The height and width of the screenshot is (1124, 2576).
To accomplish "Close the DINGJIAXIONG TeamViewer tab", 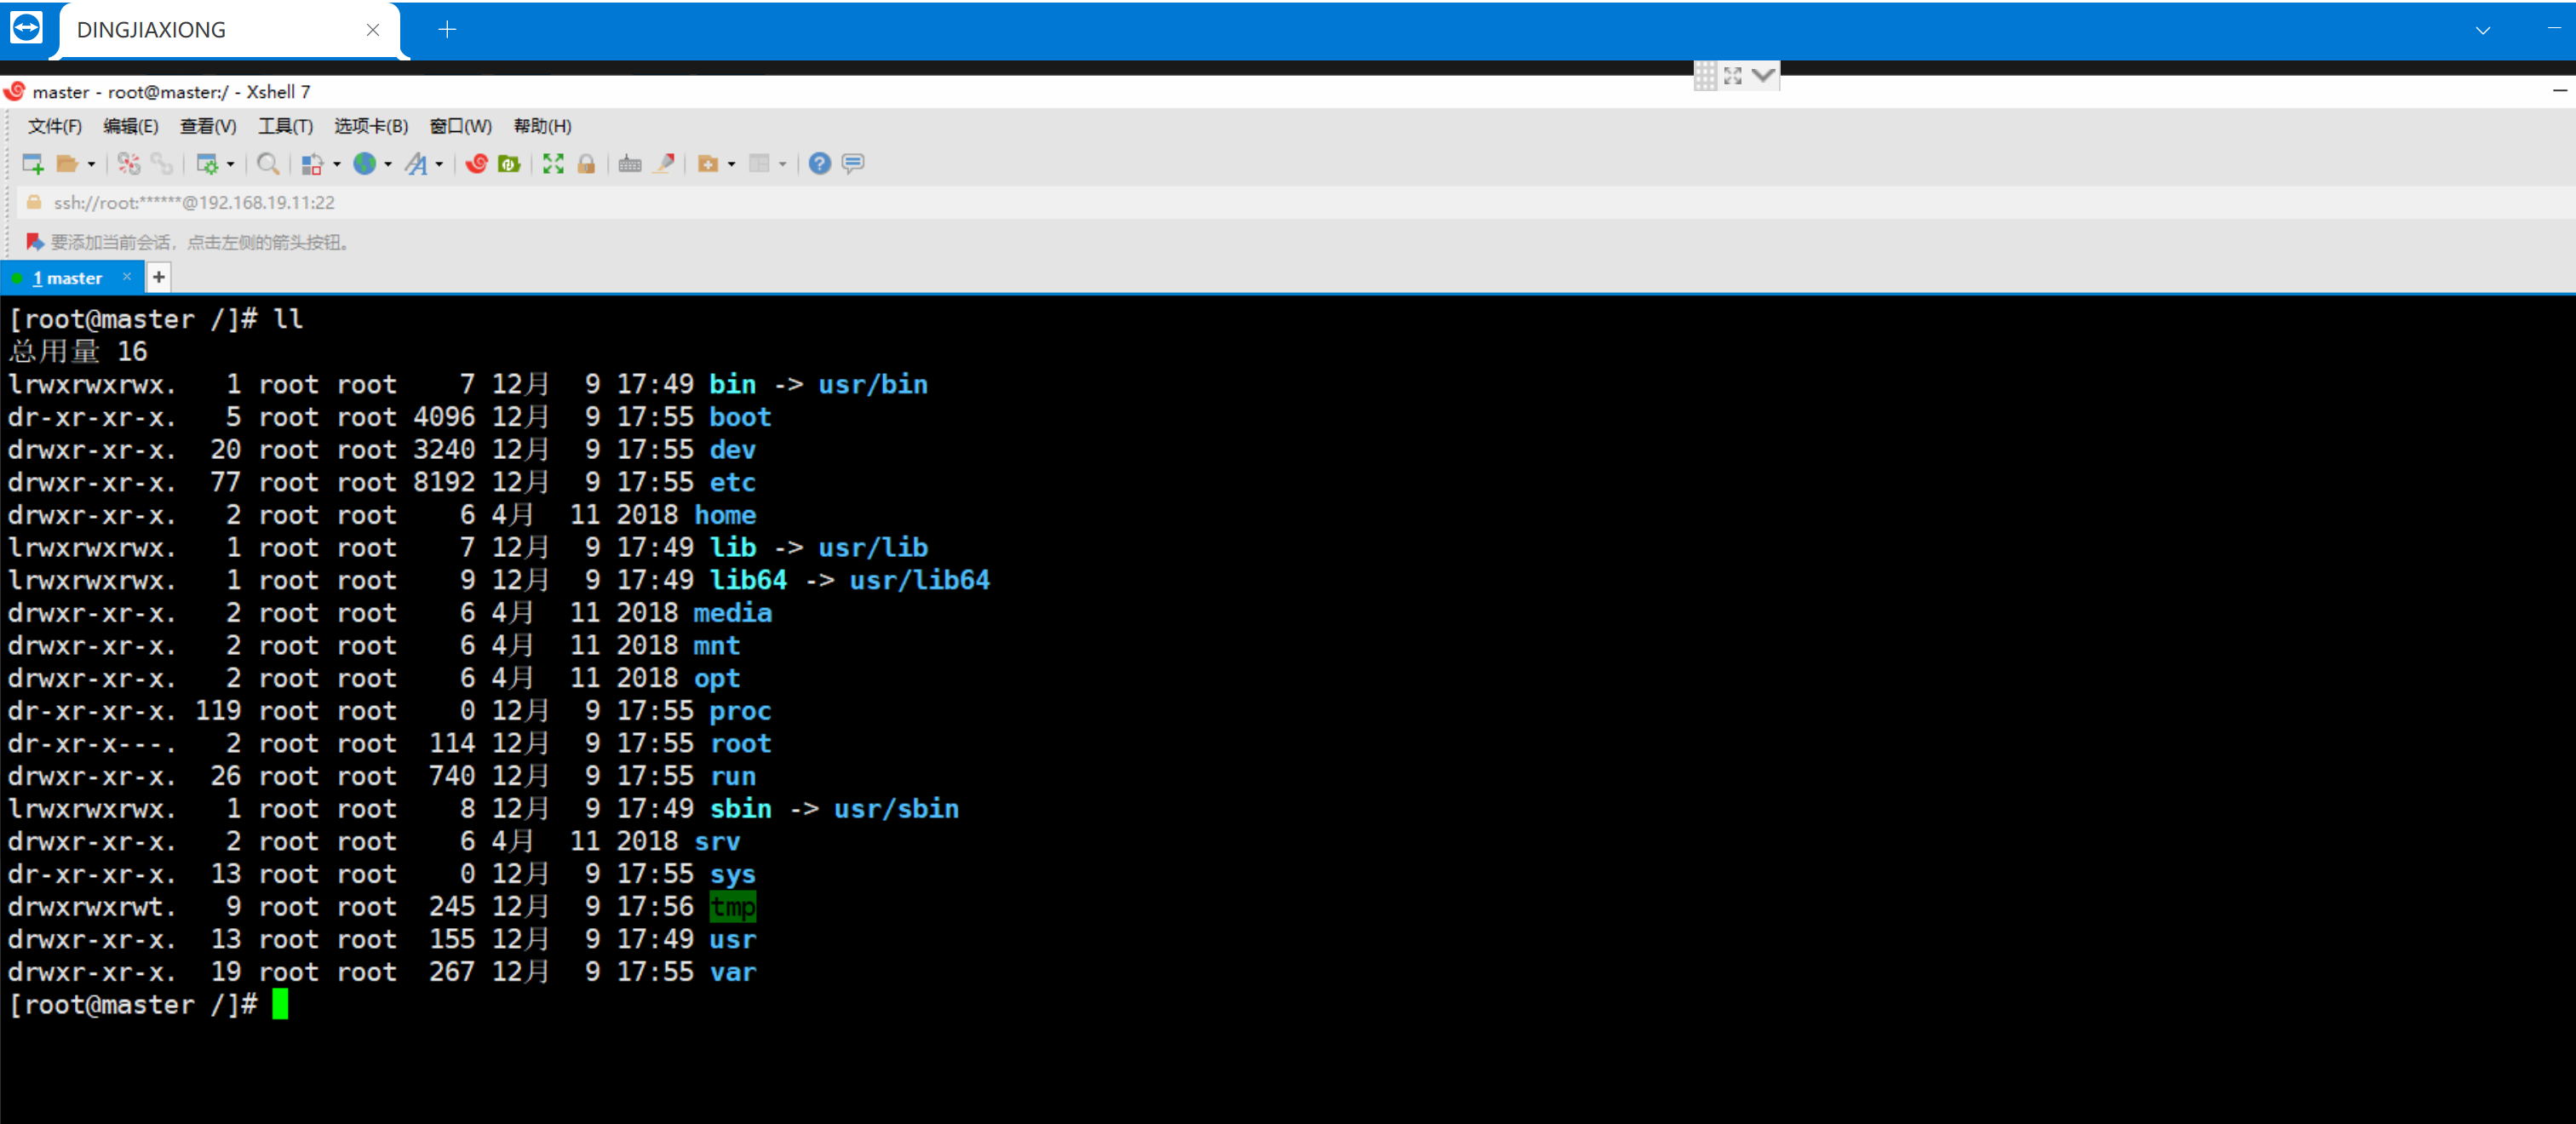I will (x=373, y=30).
